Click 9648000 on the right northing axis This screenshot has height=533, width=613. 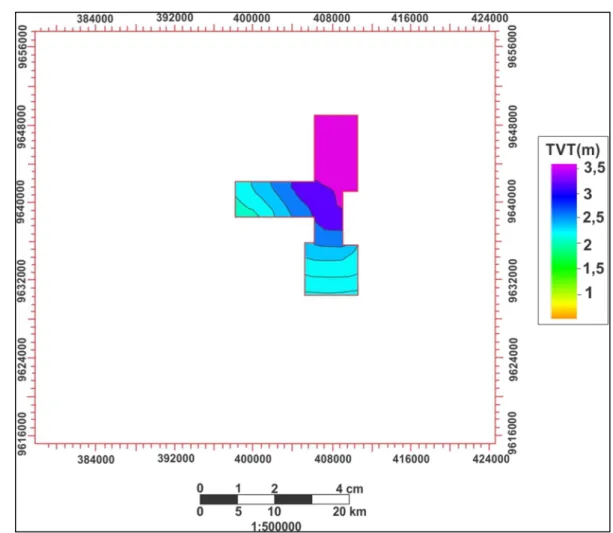click(513, 127)
